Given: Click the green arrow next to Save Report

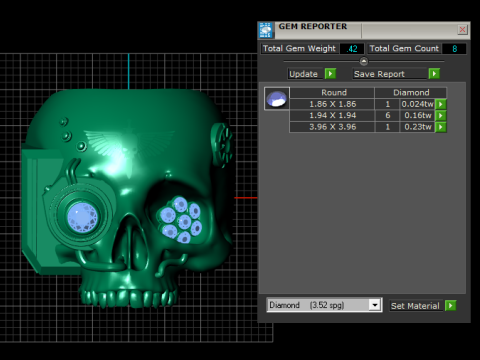Looking at the screenshot, I should (x=434, y=73).
